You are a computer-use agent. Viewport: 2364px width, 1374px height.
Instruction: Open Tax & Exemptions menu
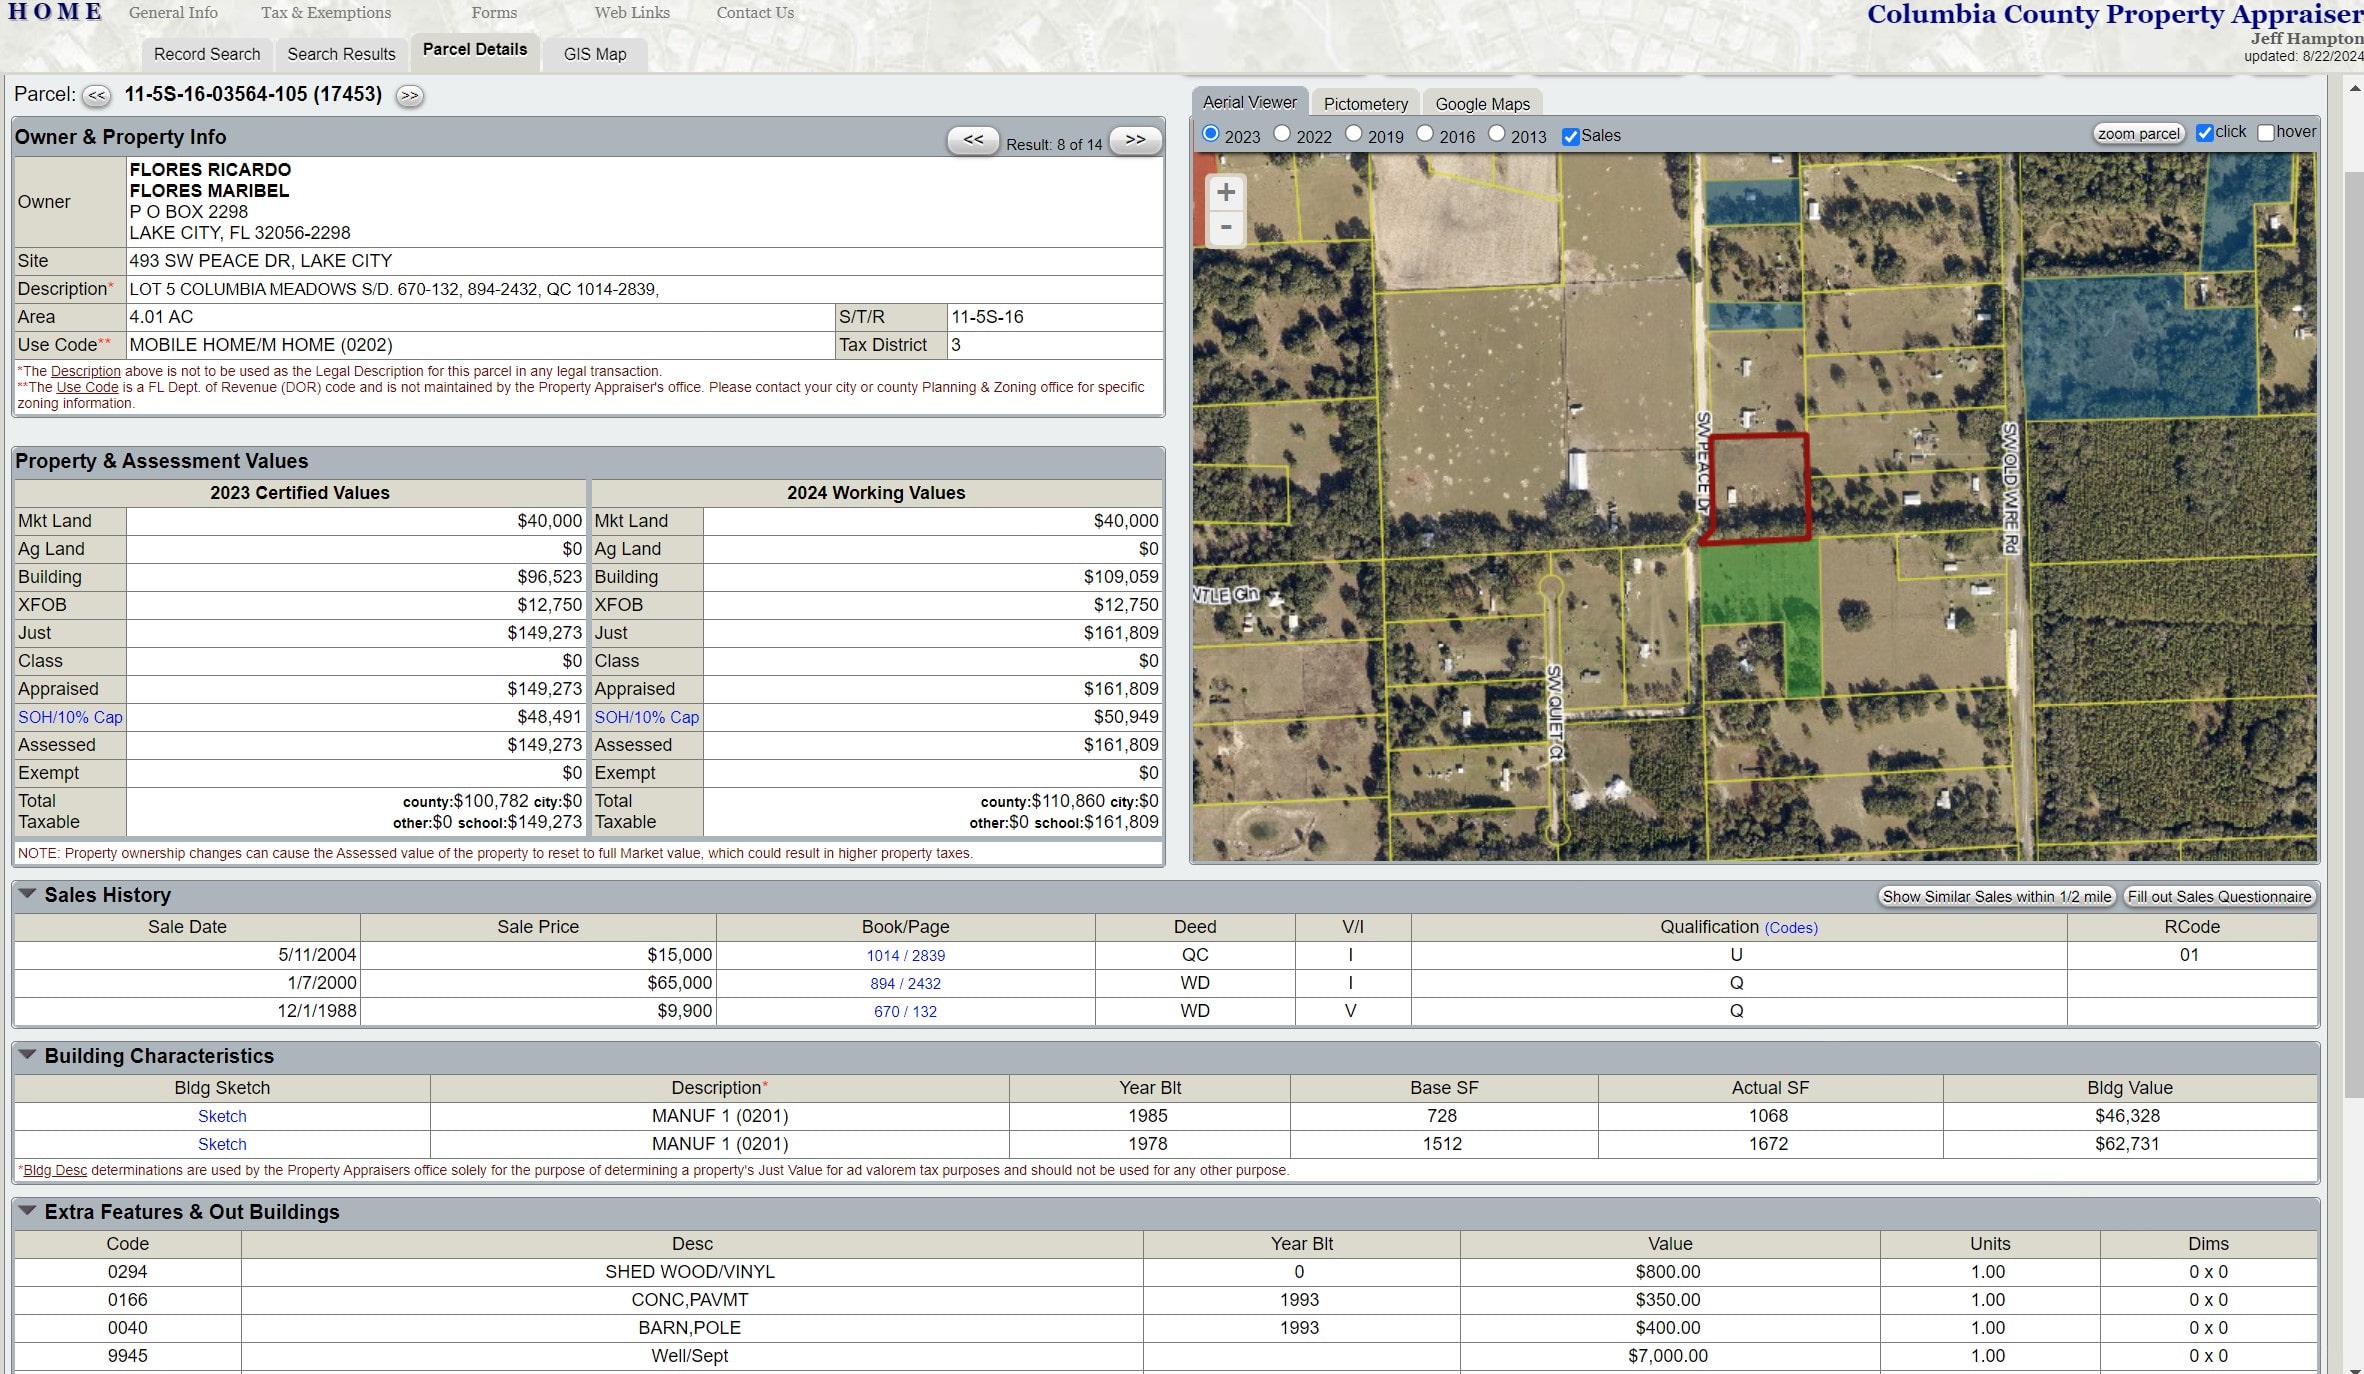click(x=326, y=13)
